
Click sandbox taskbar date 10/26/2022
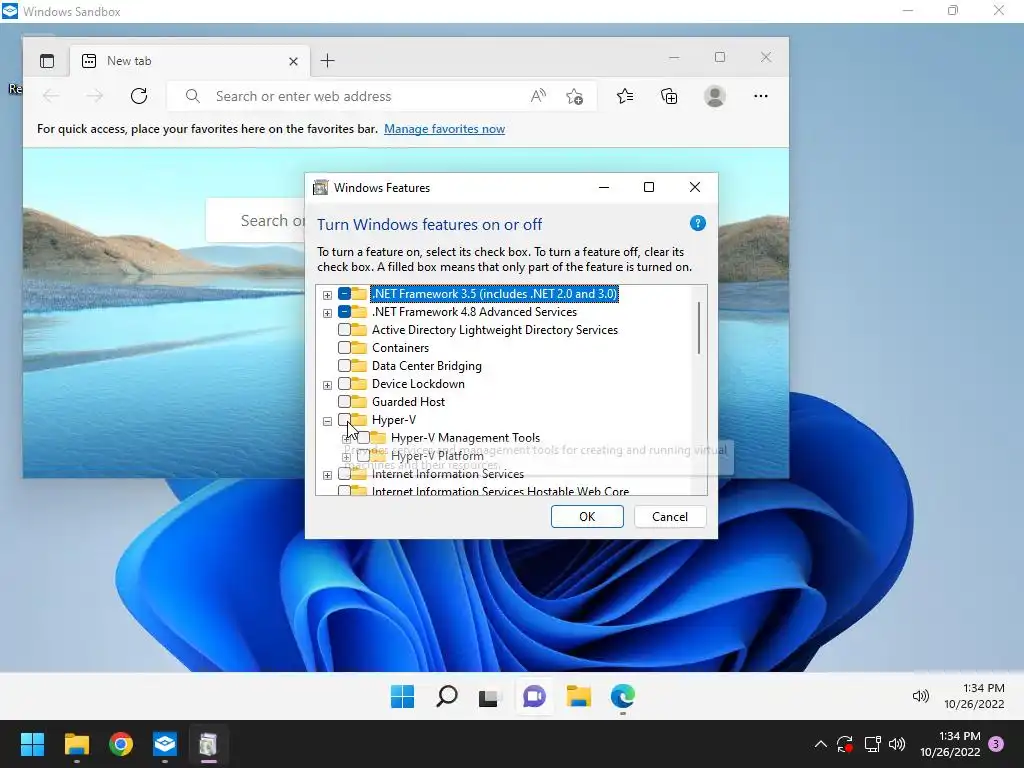click(x=974, y=704)
